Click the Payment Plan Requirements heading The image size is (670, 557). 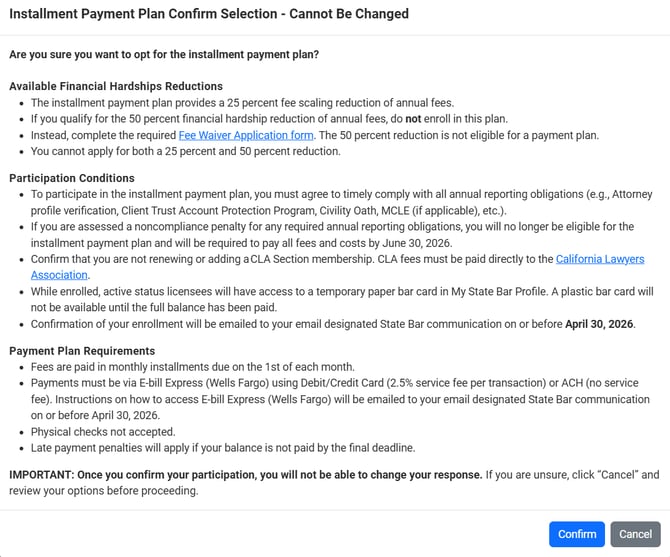(82, 351)
